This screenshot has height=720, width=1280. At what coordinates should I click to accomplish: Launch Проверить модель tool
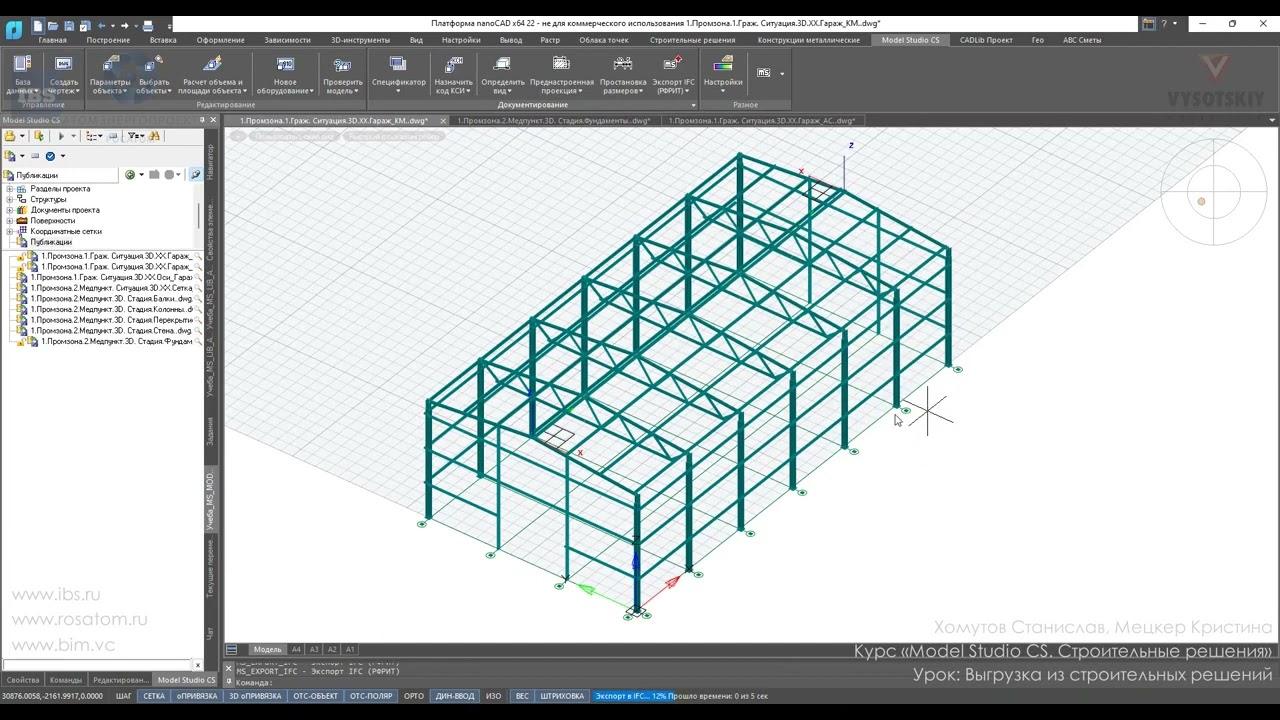[342, 75]
